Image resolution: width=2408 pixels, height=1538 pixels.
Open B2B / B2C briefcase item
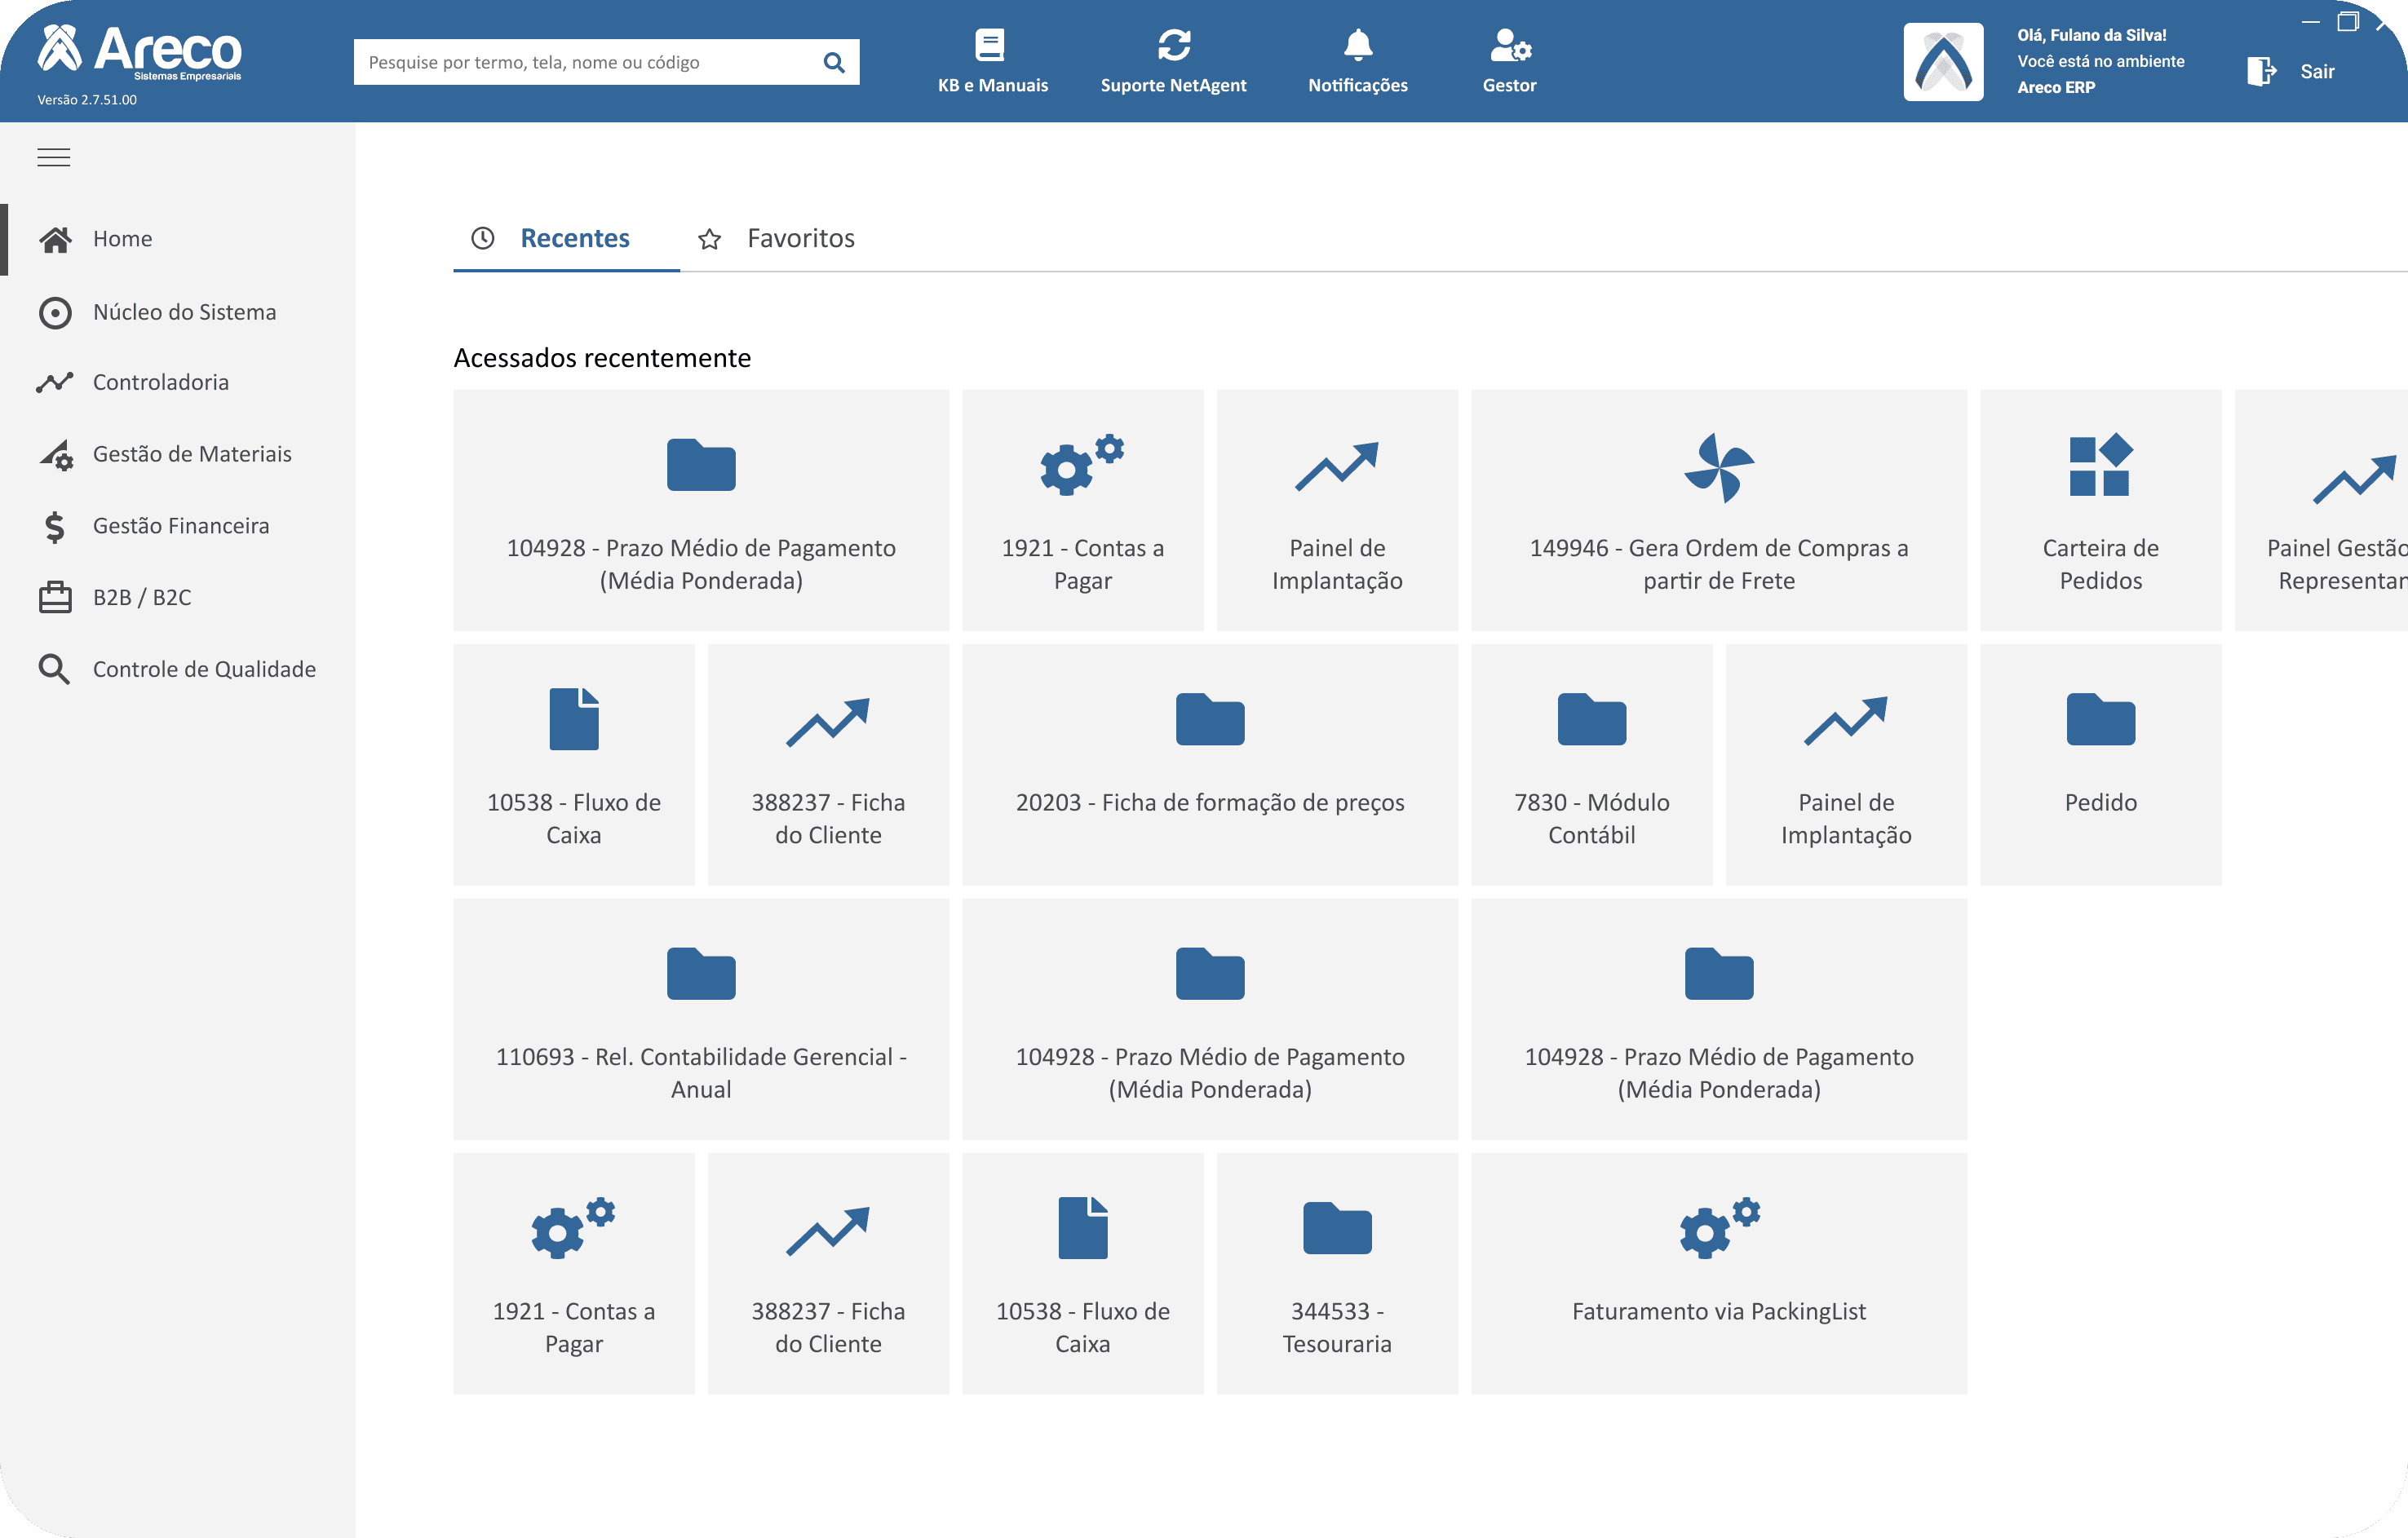click(142, 597)
